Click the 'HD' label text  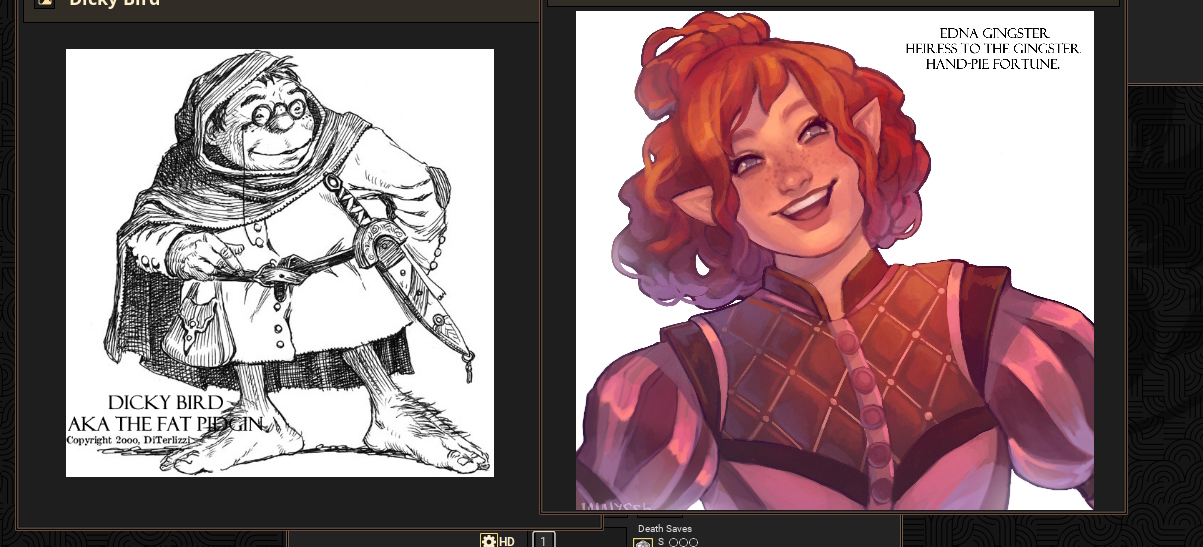[x=507, y=541]
